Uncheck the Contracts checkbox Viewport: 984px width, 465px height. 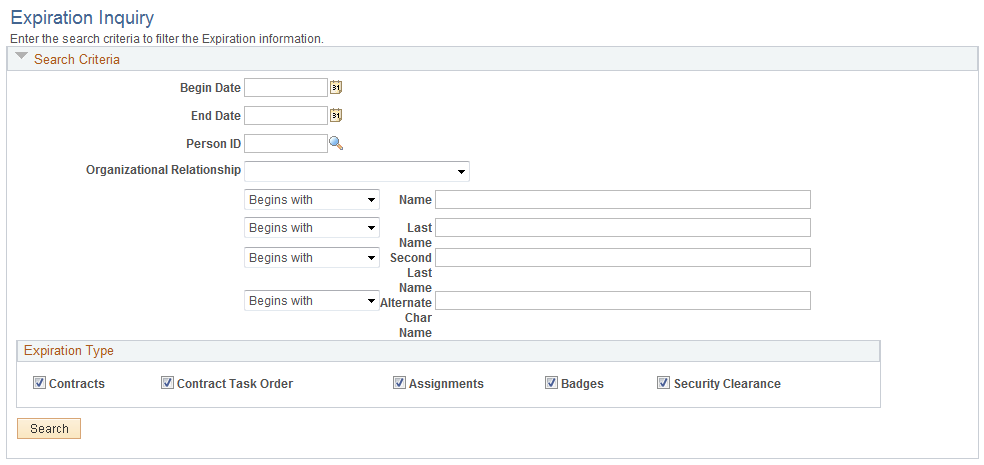pyautogui.click(x=39, y=383)
